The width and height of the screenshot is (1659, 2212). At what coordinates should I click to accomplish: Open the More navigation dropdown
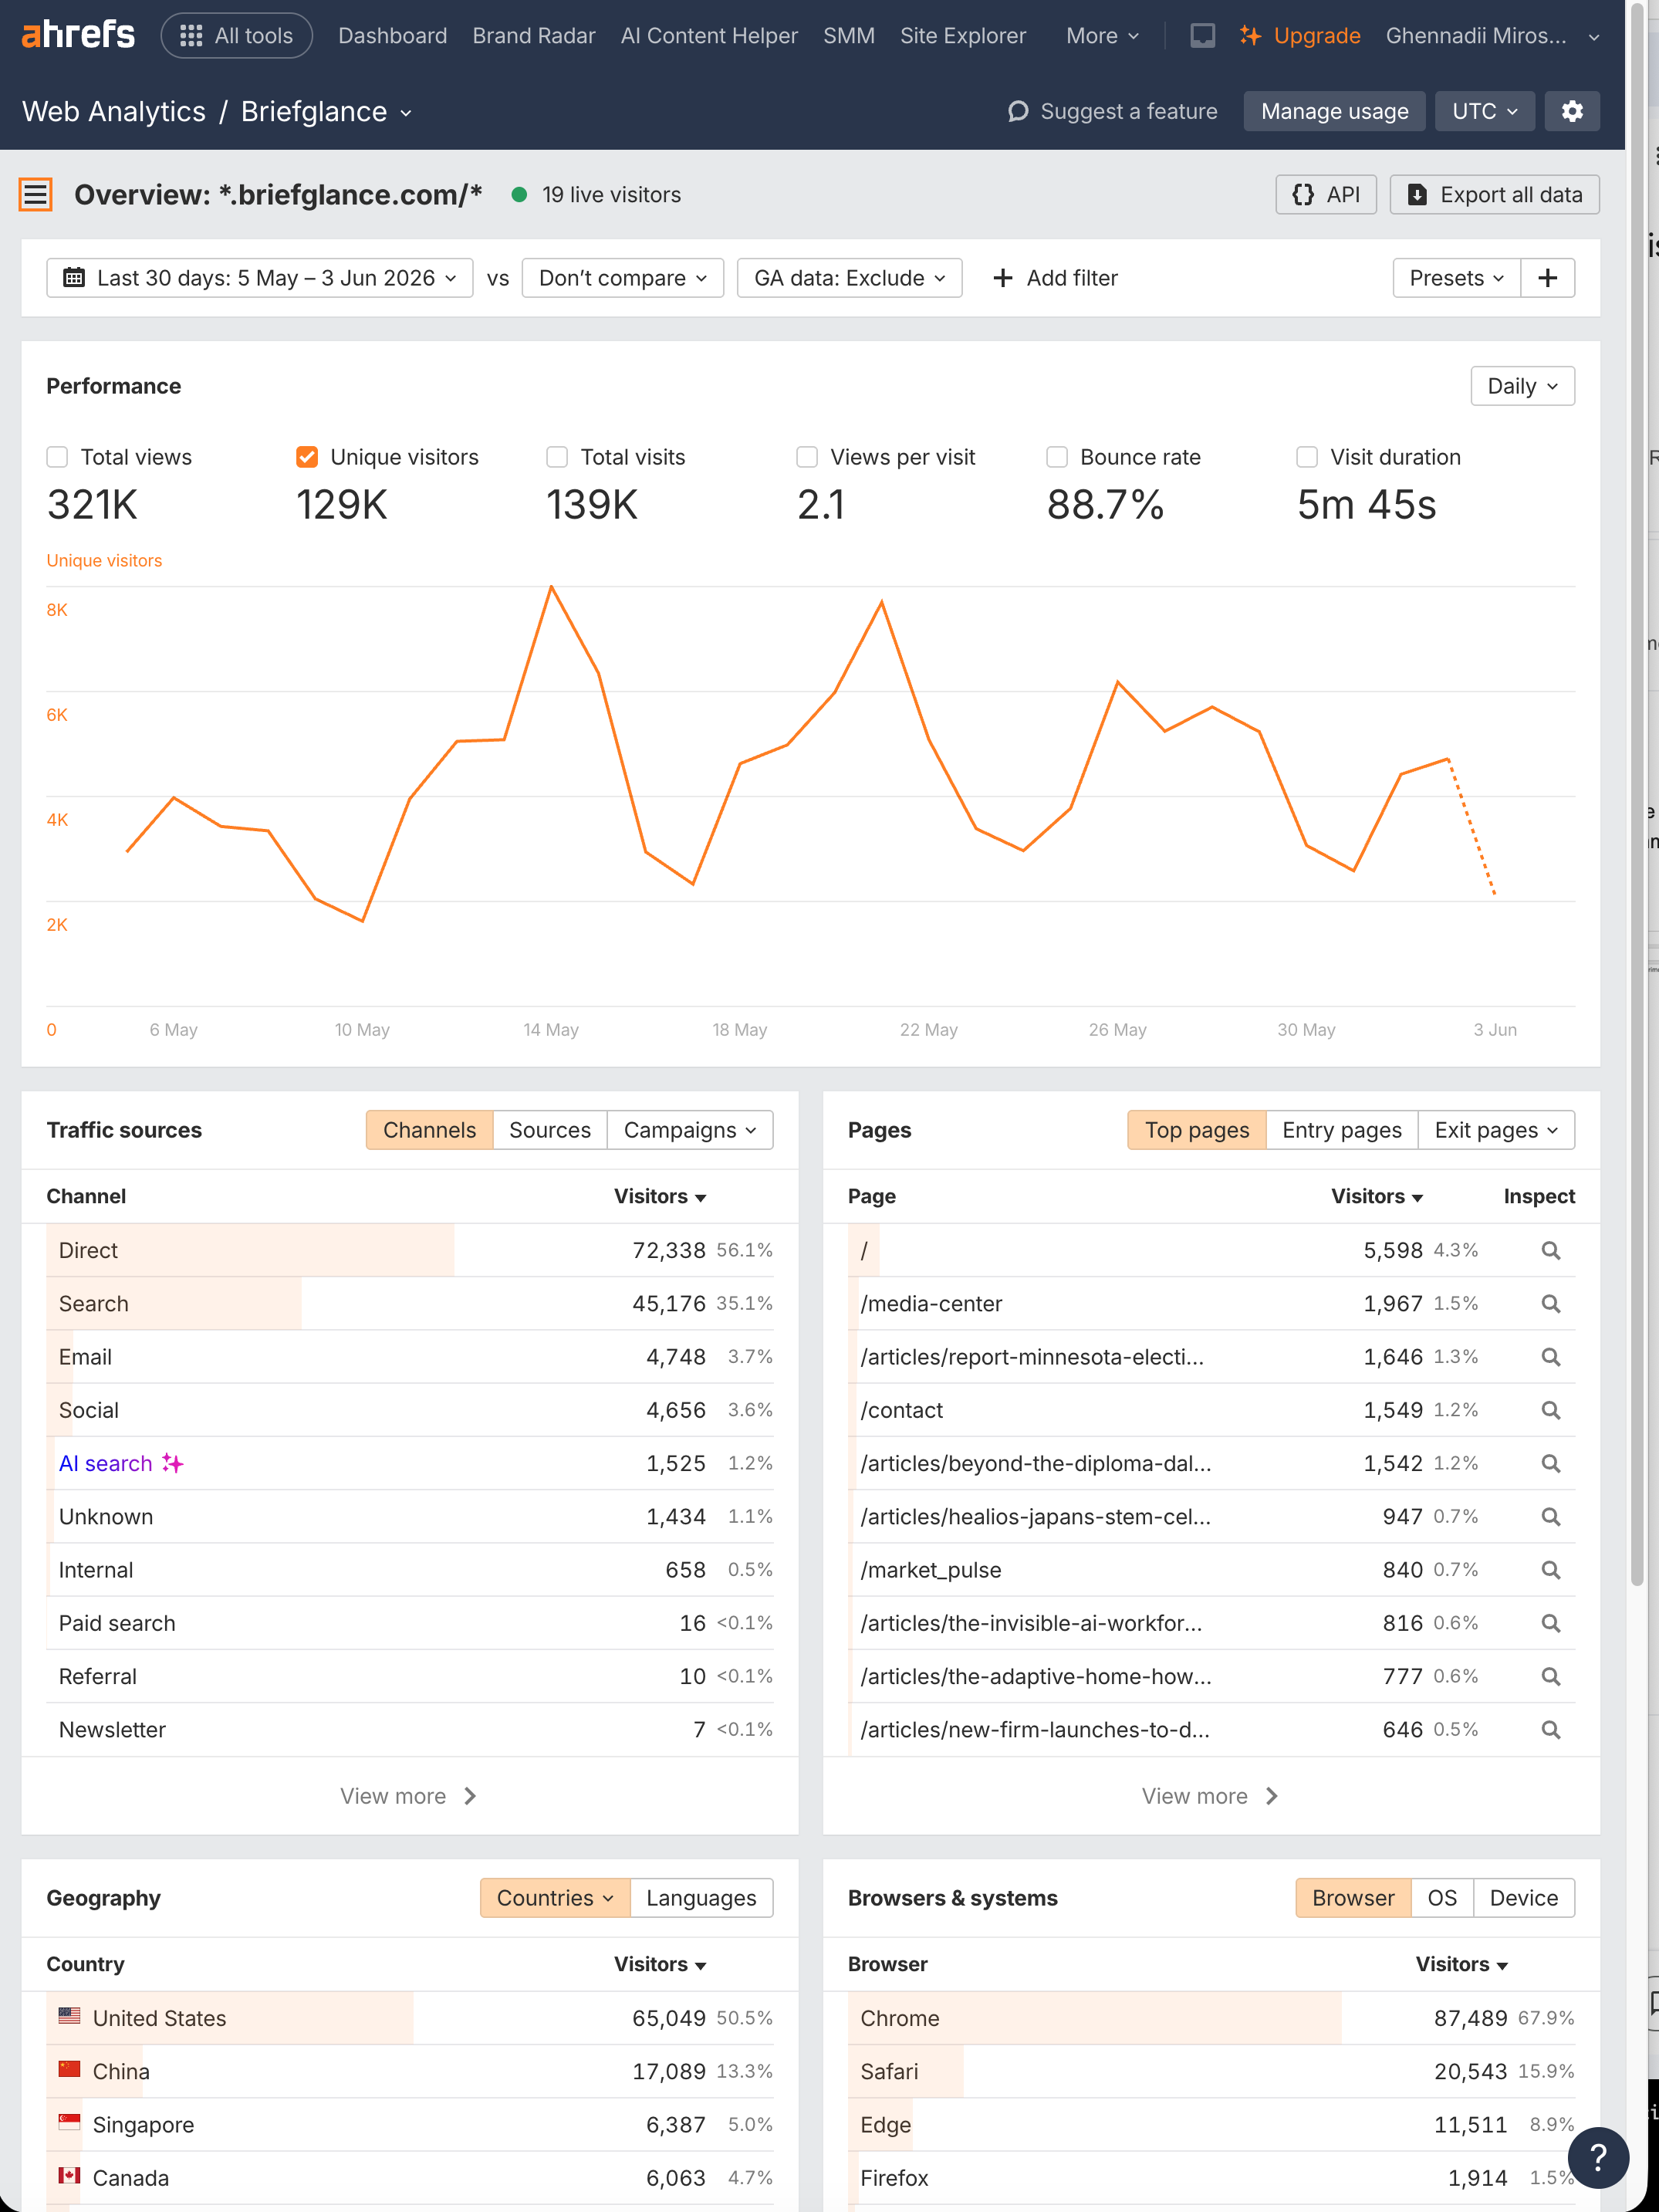pyautogui.click(x=1102, y=36)
